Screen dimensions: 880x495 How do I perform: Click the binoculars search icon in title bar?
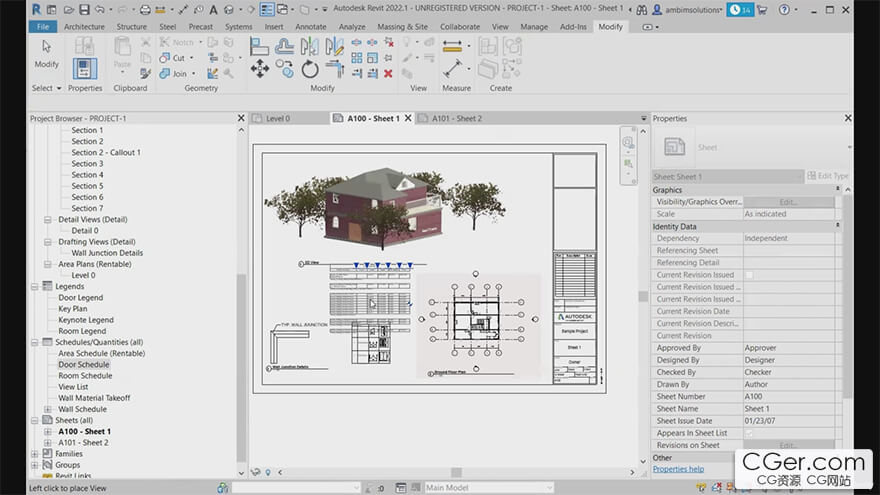click(x=641, y=10)
